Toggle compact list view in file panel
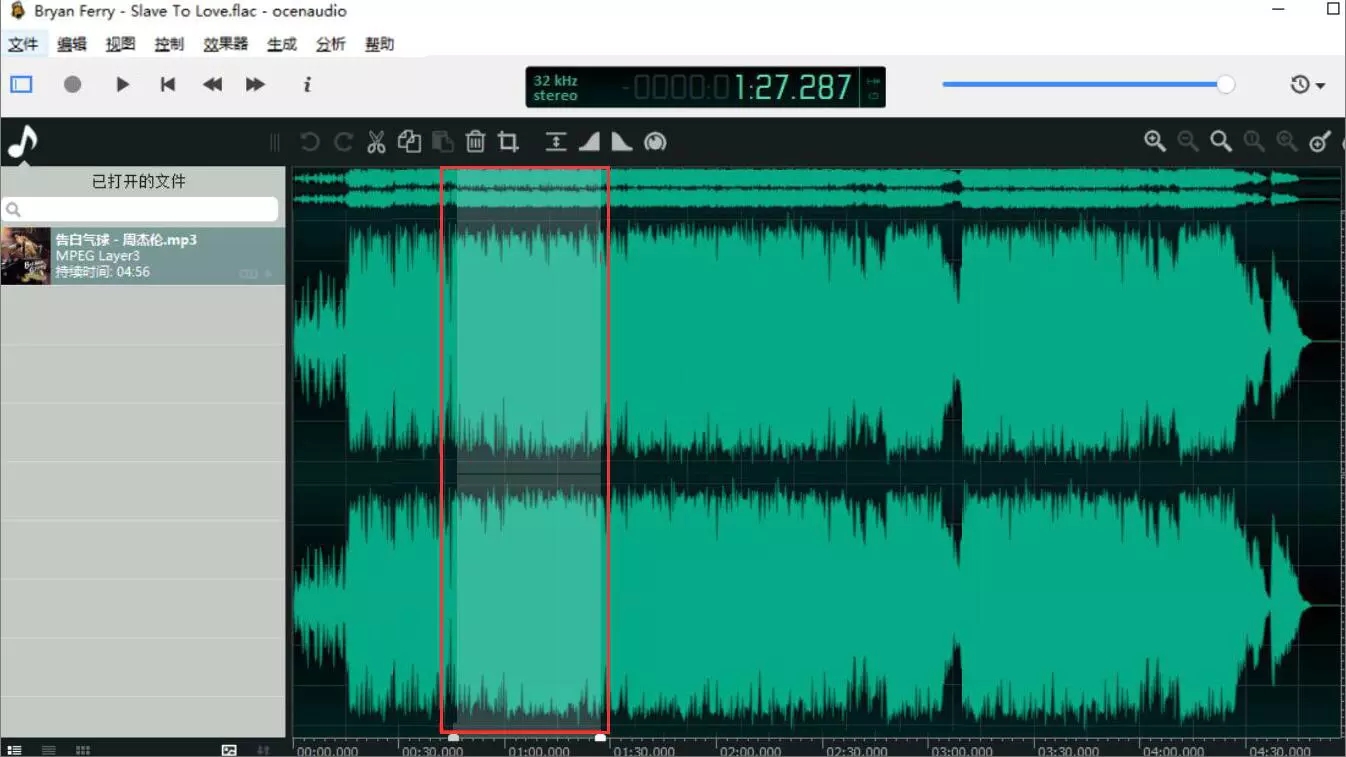Image resolution: width=1346 pixels, height=757 pixels. tap(47, 749)
